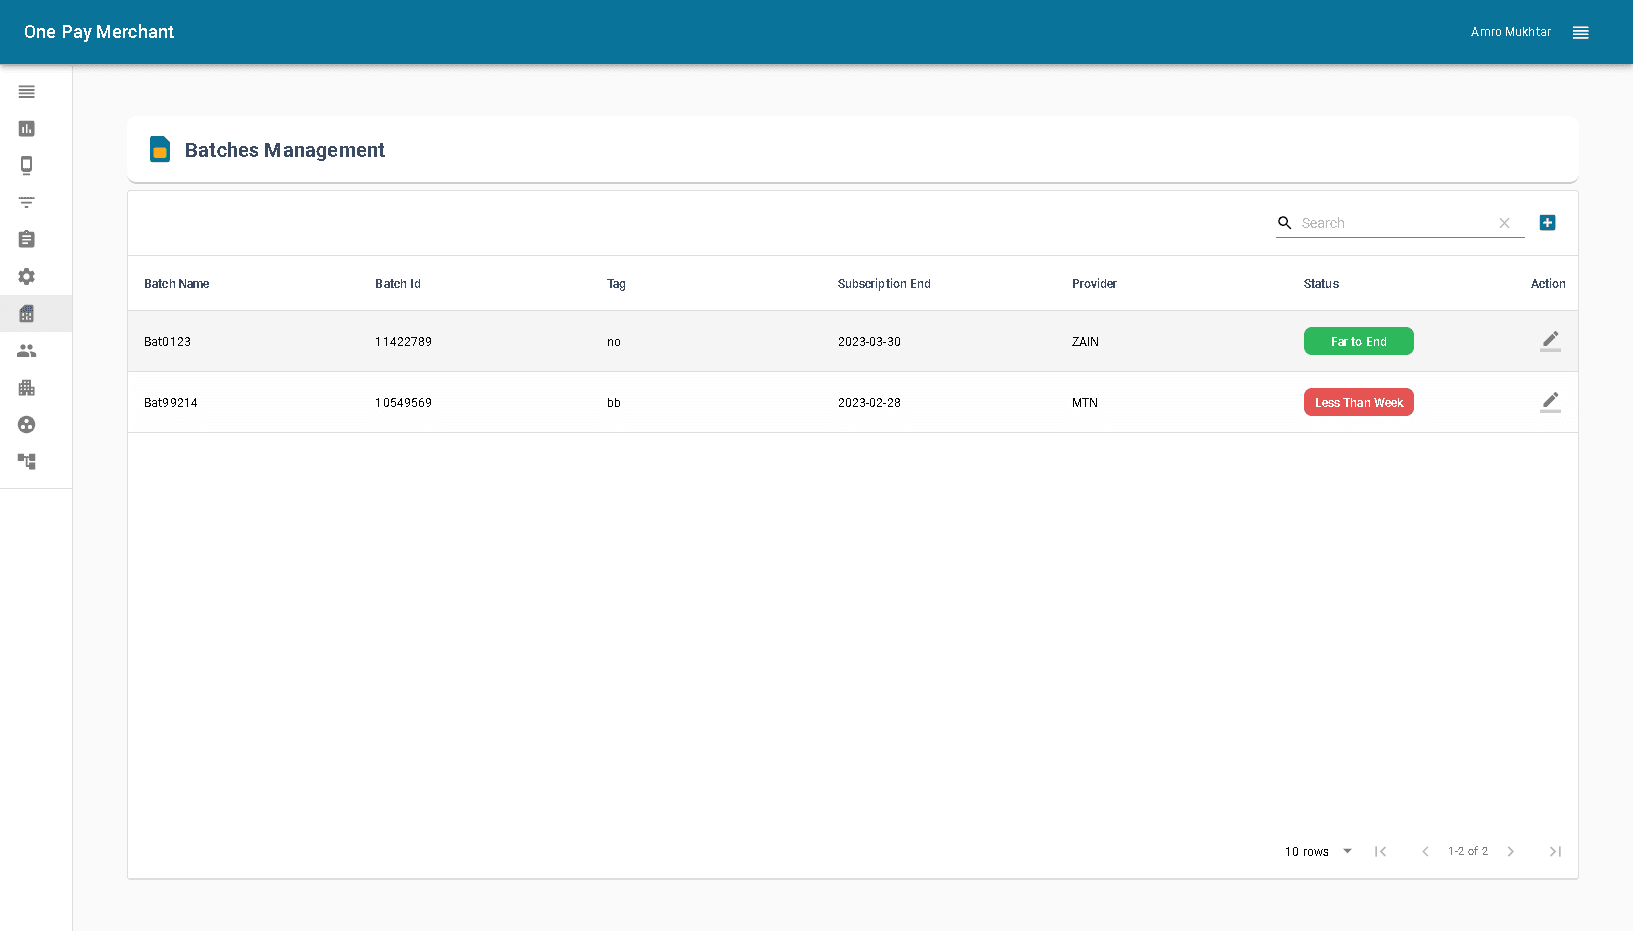This screenshot has height=931, width=1633.
Task: Open the hierarchy sitemap icon
Action: [26, 461]
